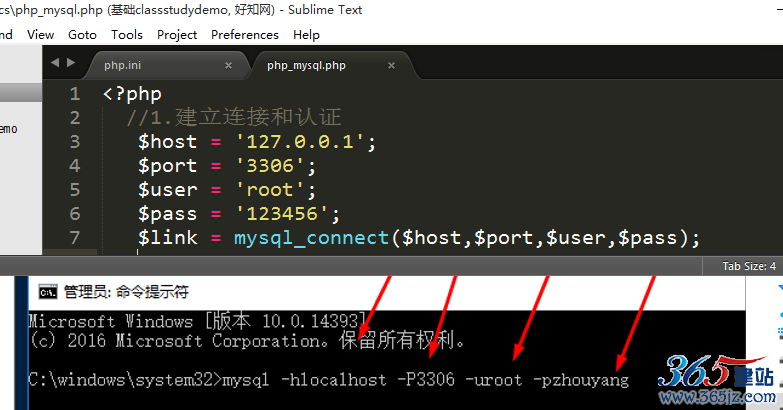This screenshot has height=410, width=783.
Task: Click the next tab arrow
Action: pos(71,62)
